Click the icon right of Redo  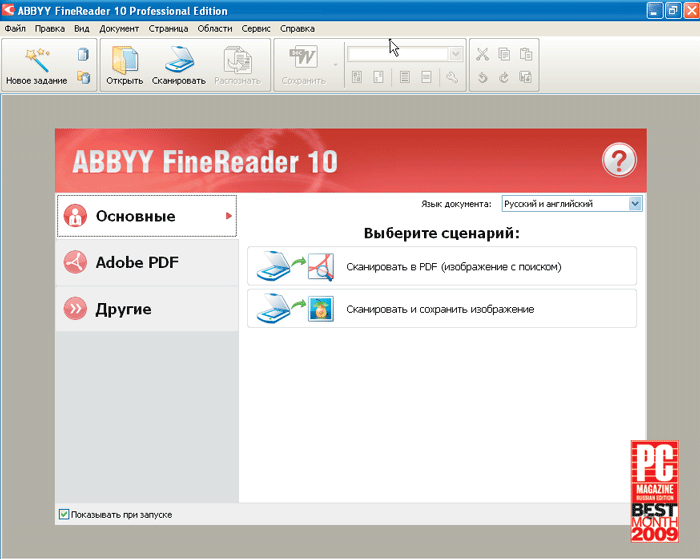tap(525, 77)
